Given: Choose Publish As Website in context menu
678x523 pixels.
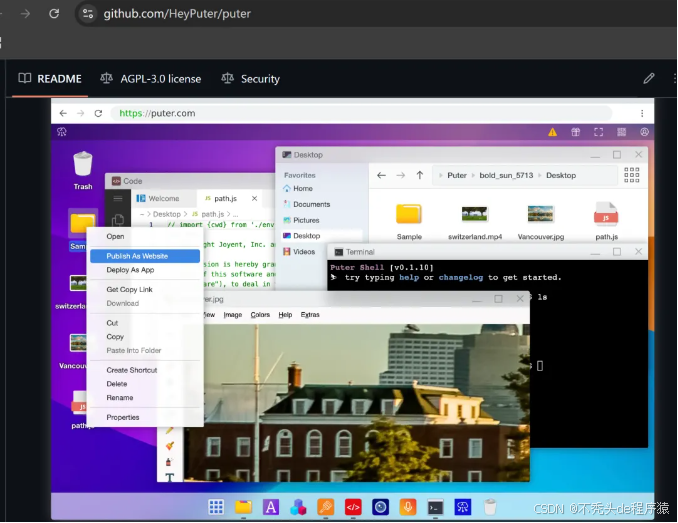Looking at the screenshot, I should [x=145, y=256].
